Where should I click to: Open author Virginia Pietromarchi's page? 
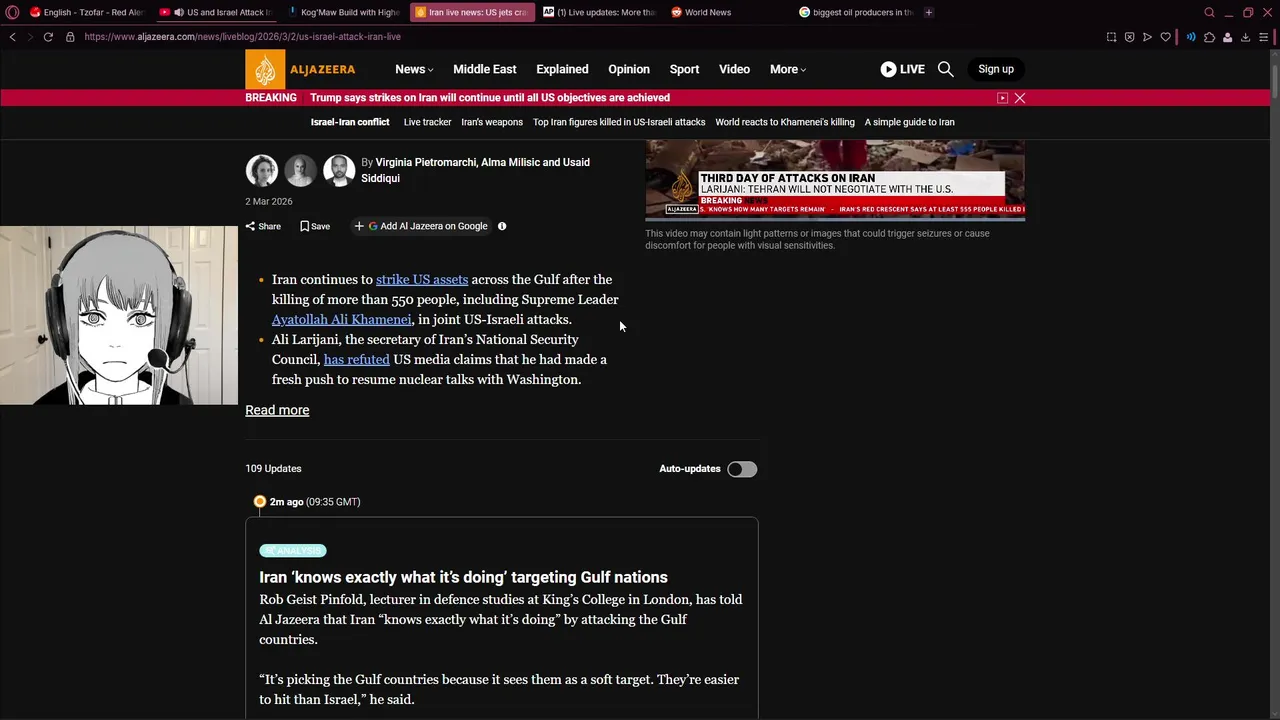point(426,162)
